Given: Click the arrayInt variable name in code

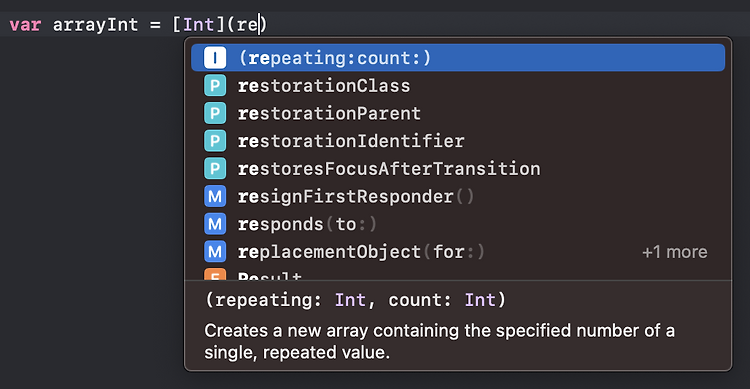Looking at the screenshot, I should 95,24.
